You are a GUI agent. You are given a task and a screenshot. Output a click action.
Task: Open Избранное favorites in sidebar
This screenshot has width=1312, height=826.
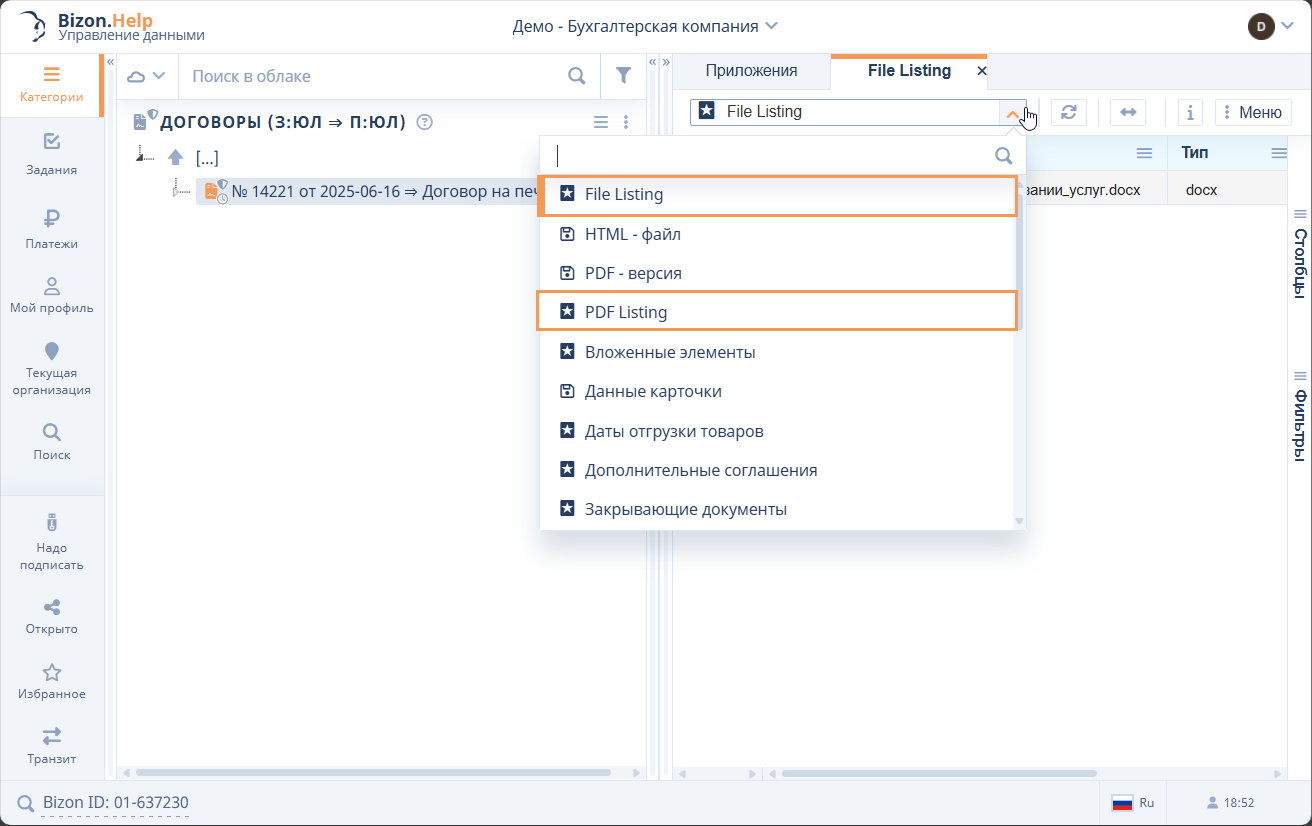click(52, 682)
